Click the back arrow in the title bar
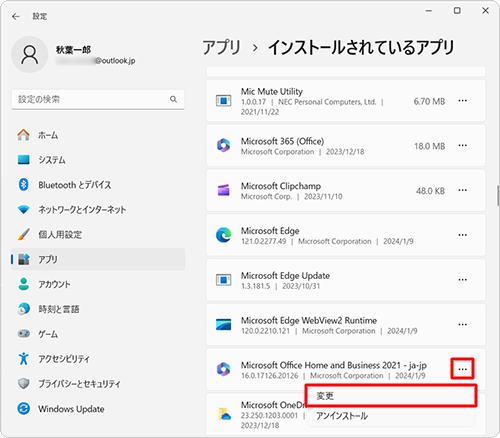The width and height of the screenshot is (500, 438). pos(16,16)
